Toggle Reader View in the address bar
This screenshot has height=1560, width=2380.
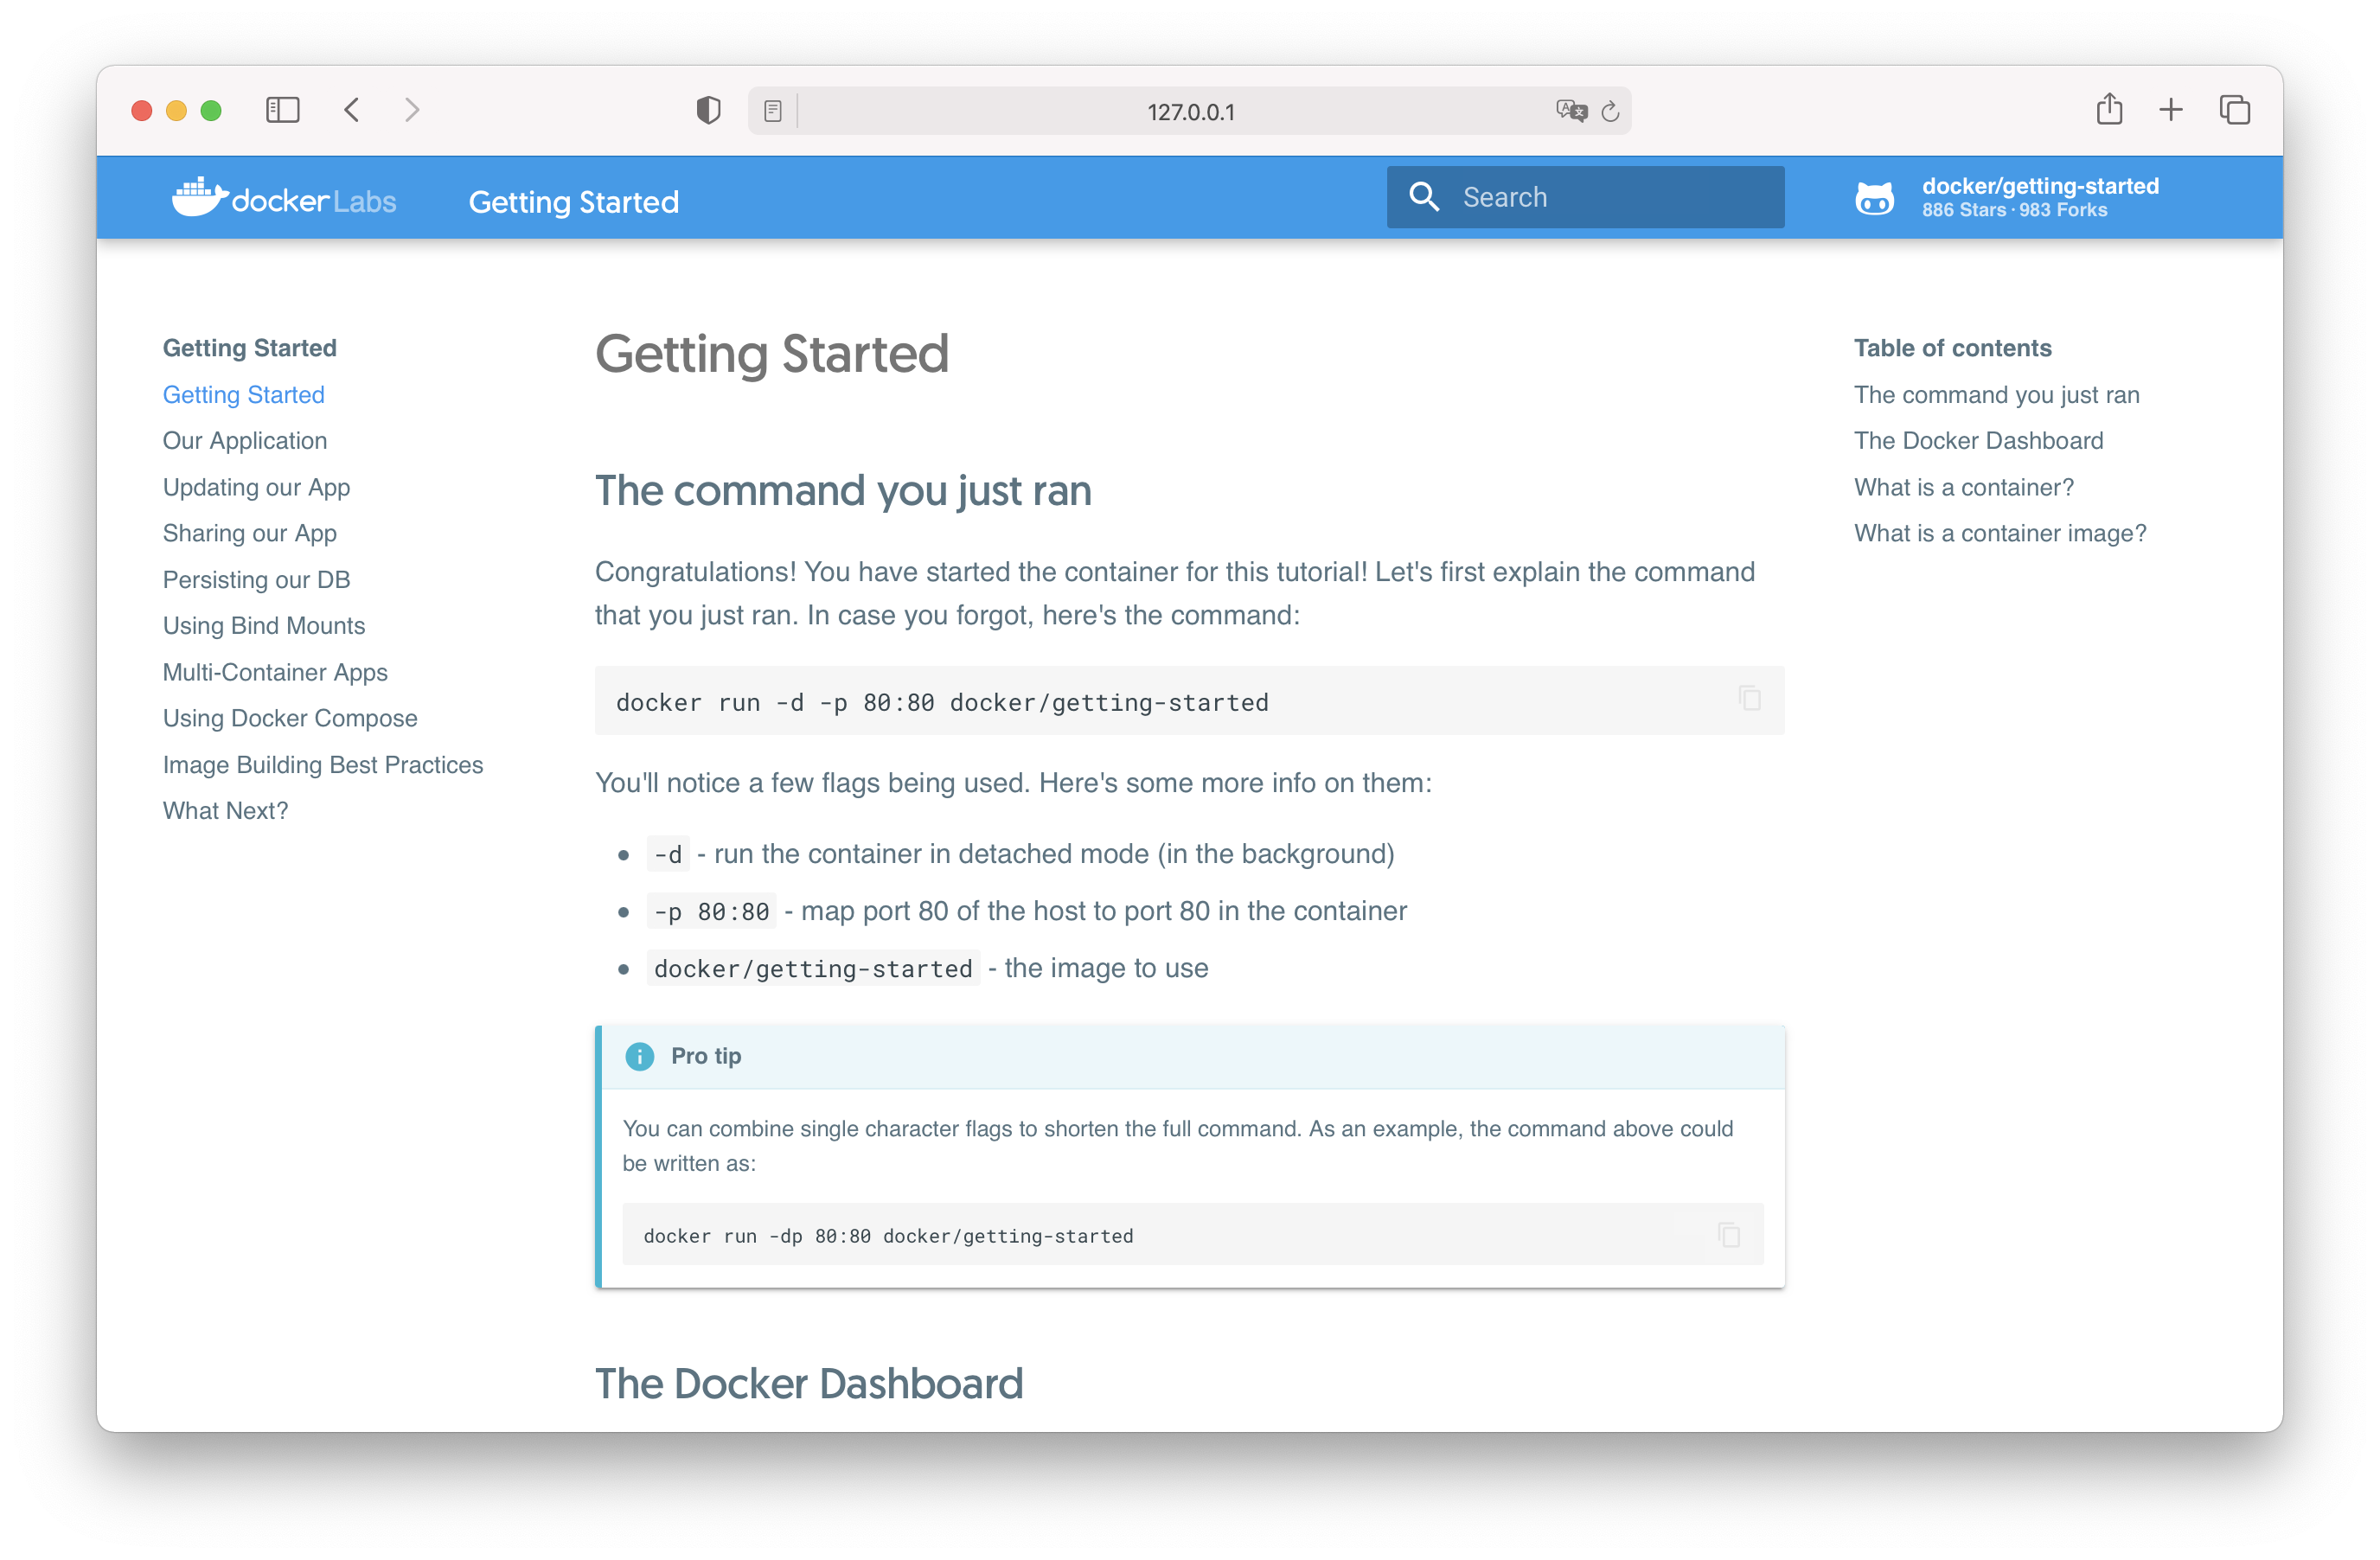tap(772, 110)
